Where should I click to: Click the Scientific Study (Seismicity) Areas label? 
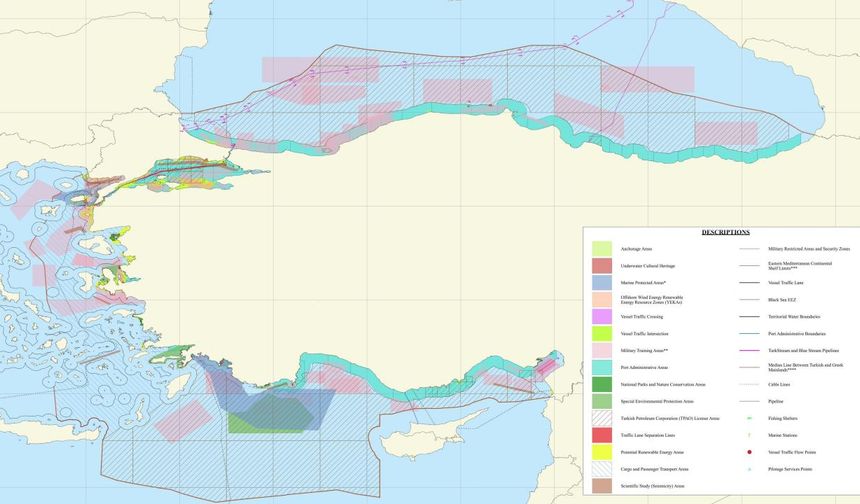point(652,486)
